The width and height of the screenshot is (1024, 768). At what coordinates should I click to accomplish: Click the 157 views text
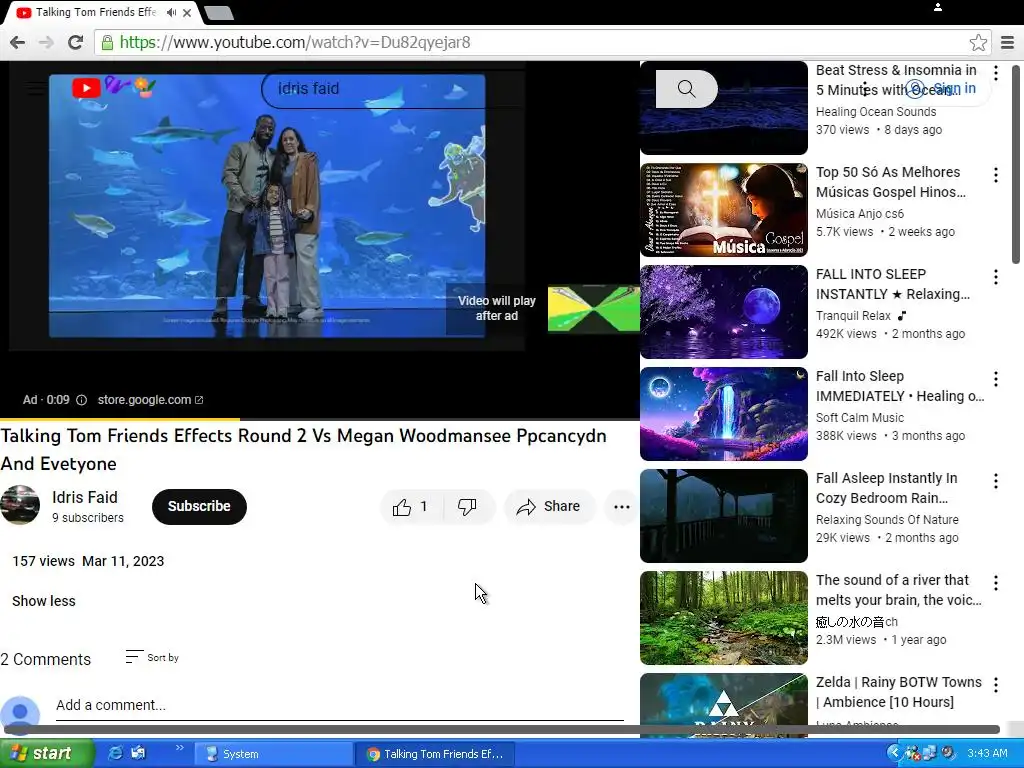(x=44, y=562)
